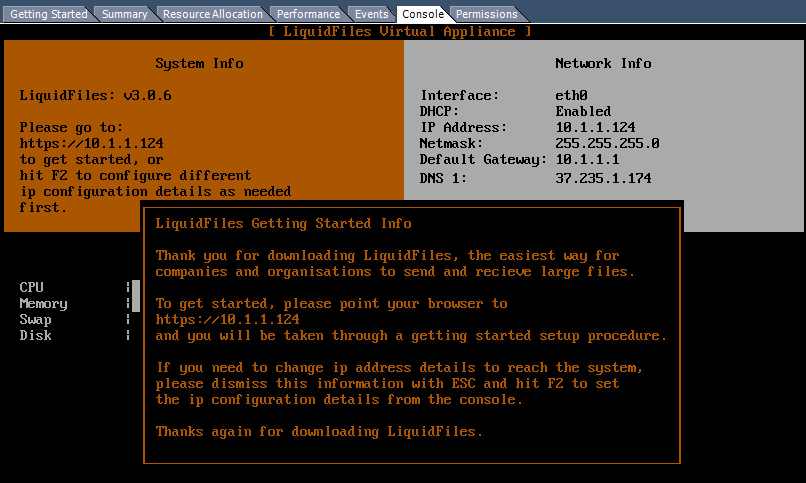Click the LiquidFiles Virtual Appliance title banner
The image size is (806, 483).
(401, 31)
